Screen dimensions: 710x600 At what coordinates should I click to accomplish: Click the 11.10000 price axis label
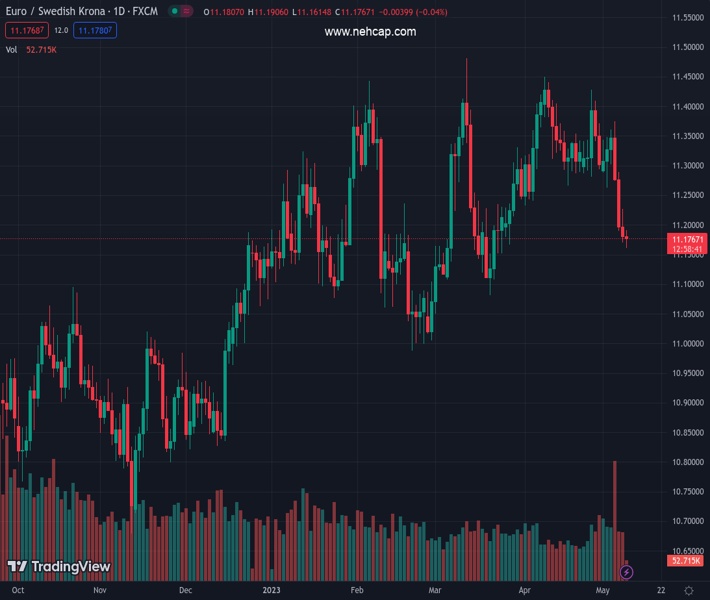coord(688,284)
